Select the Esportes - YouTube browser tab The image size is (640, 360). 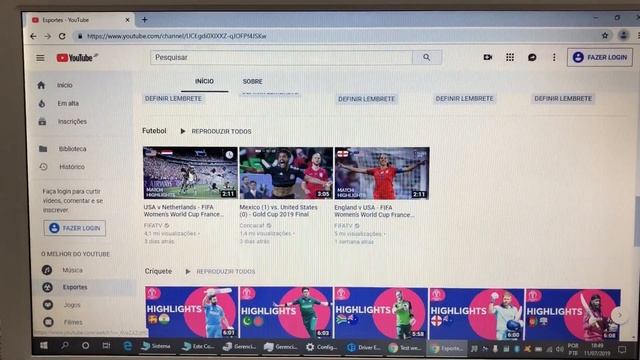point(80,20)
